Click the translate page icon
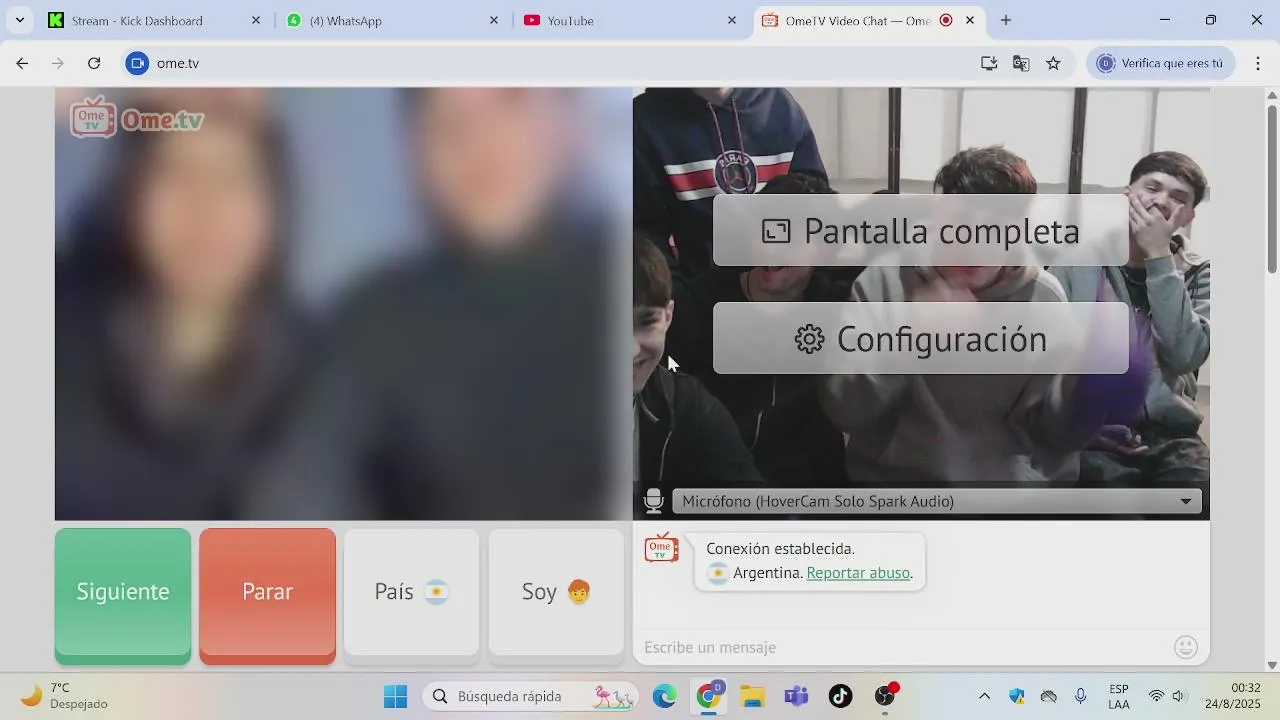1280x720 pixels. click(x=1021, y=63)
